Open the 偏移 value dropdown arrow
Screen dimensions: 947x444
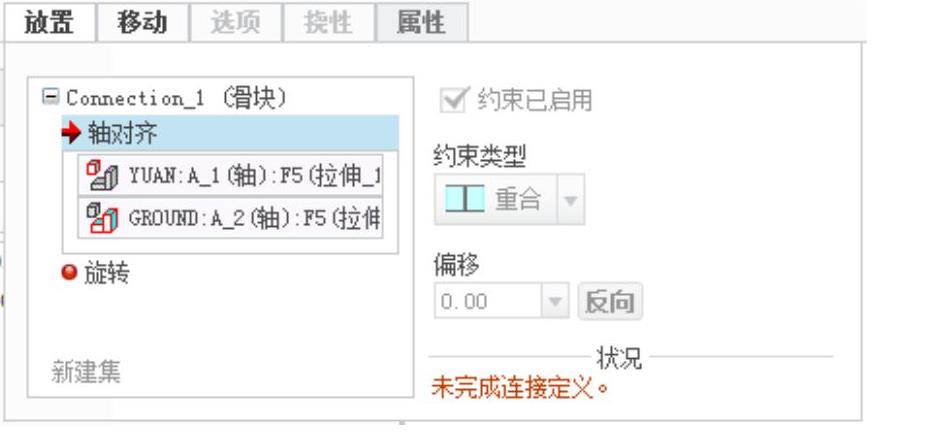coord(555,300)
